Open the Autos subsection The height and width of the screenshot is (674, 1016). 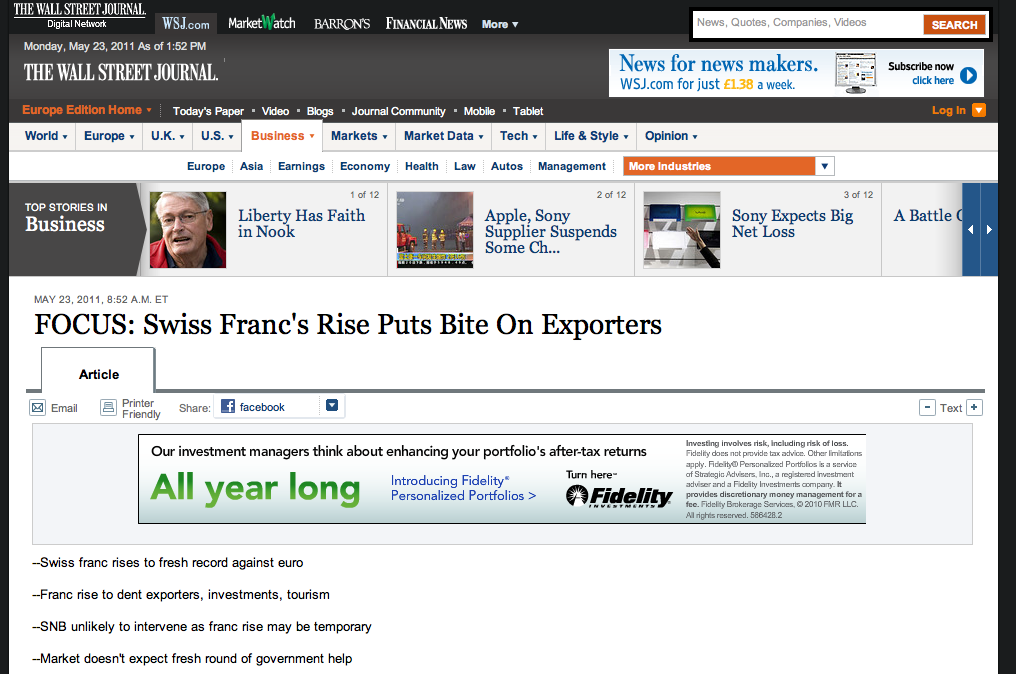[x=507, y=167]
